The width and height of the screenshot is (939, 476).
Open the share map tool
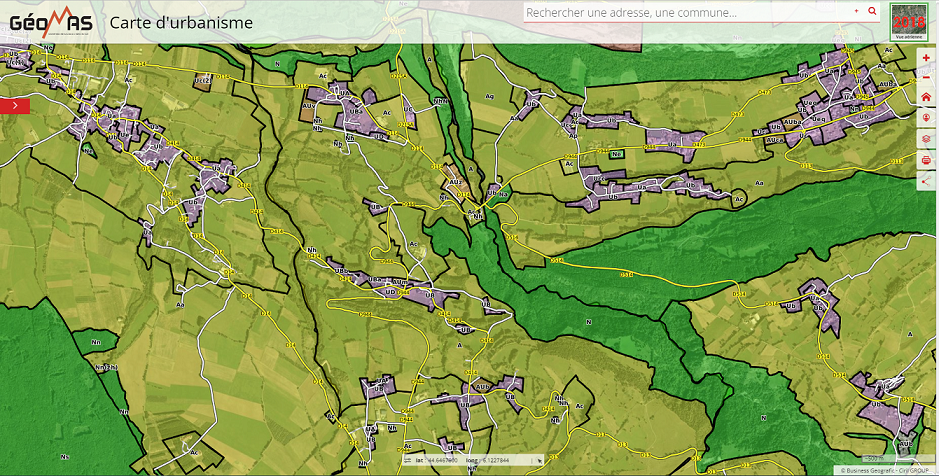click(926, 181)
